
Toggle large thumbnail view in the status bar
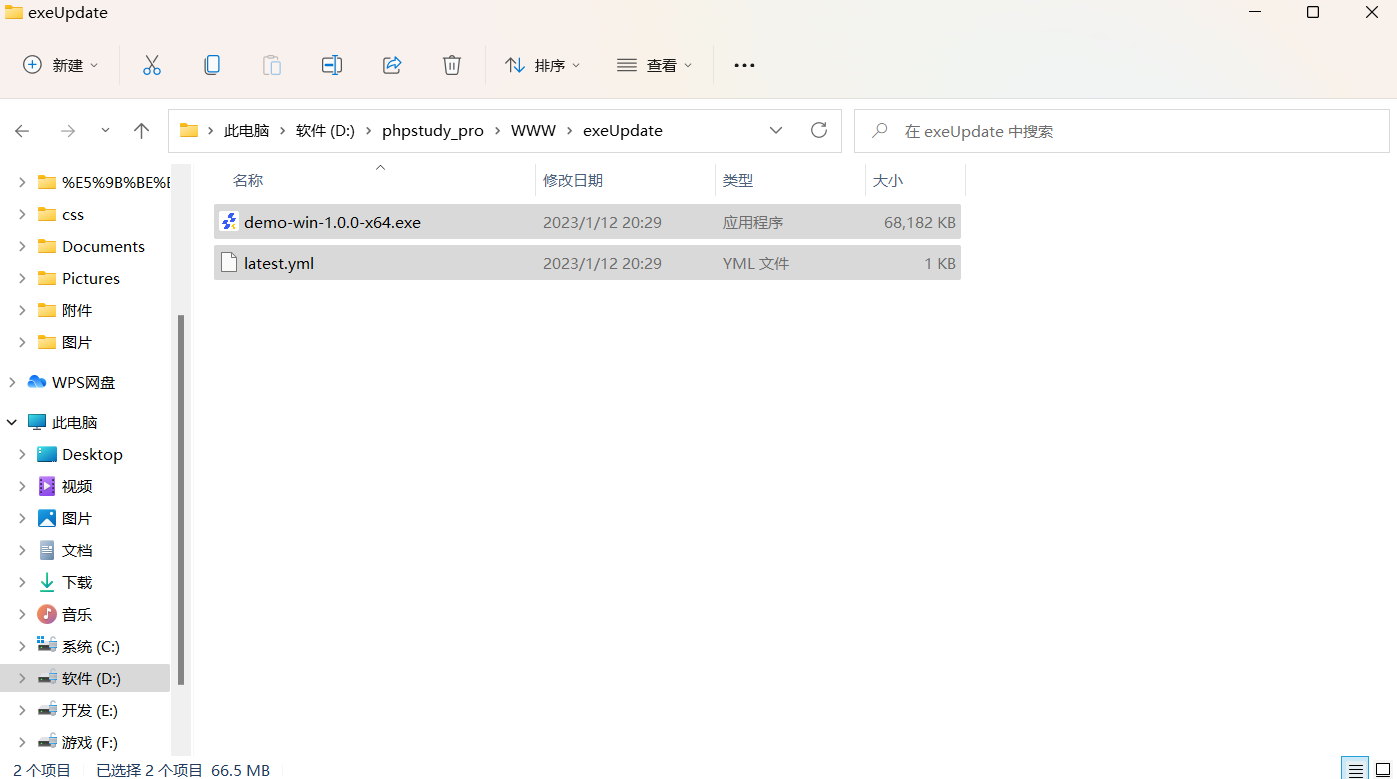(1384, 769)
